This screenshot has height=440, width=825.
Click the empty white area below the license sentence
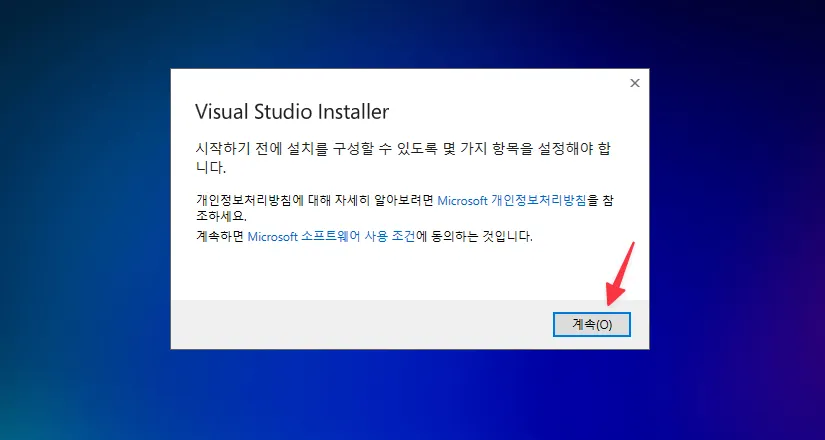tap(409, 271)
